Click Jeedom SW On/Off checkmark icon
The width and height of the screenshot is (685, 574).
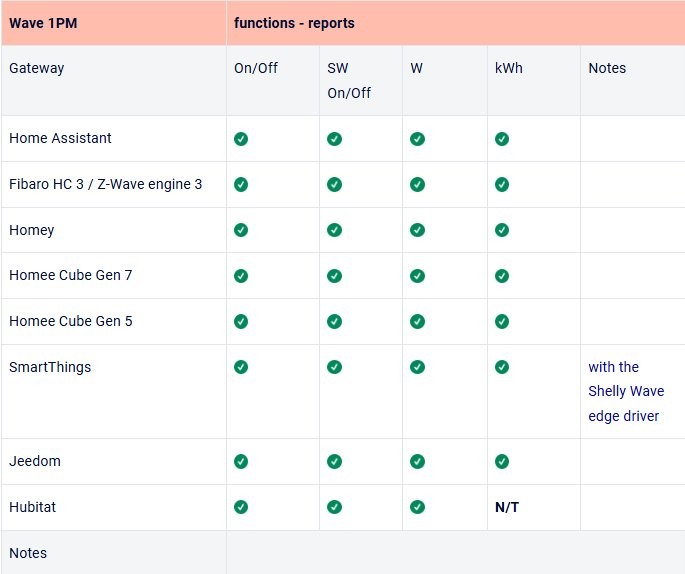pyautogui.click(x=334, y=461)
